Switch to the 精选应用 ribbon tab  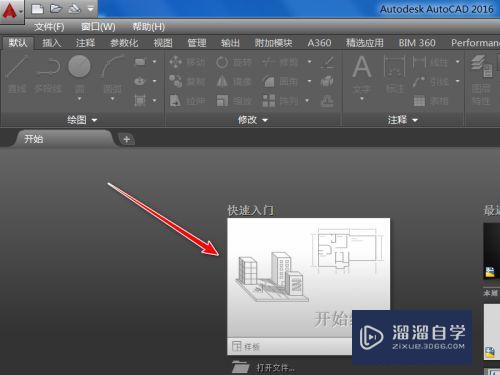point(364,43)
